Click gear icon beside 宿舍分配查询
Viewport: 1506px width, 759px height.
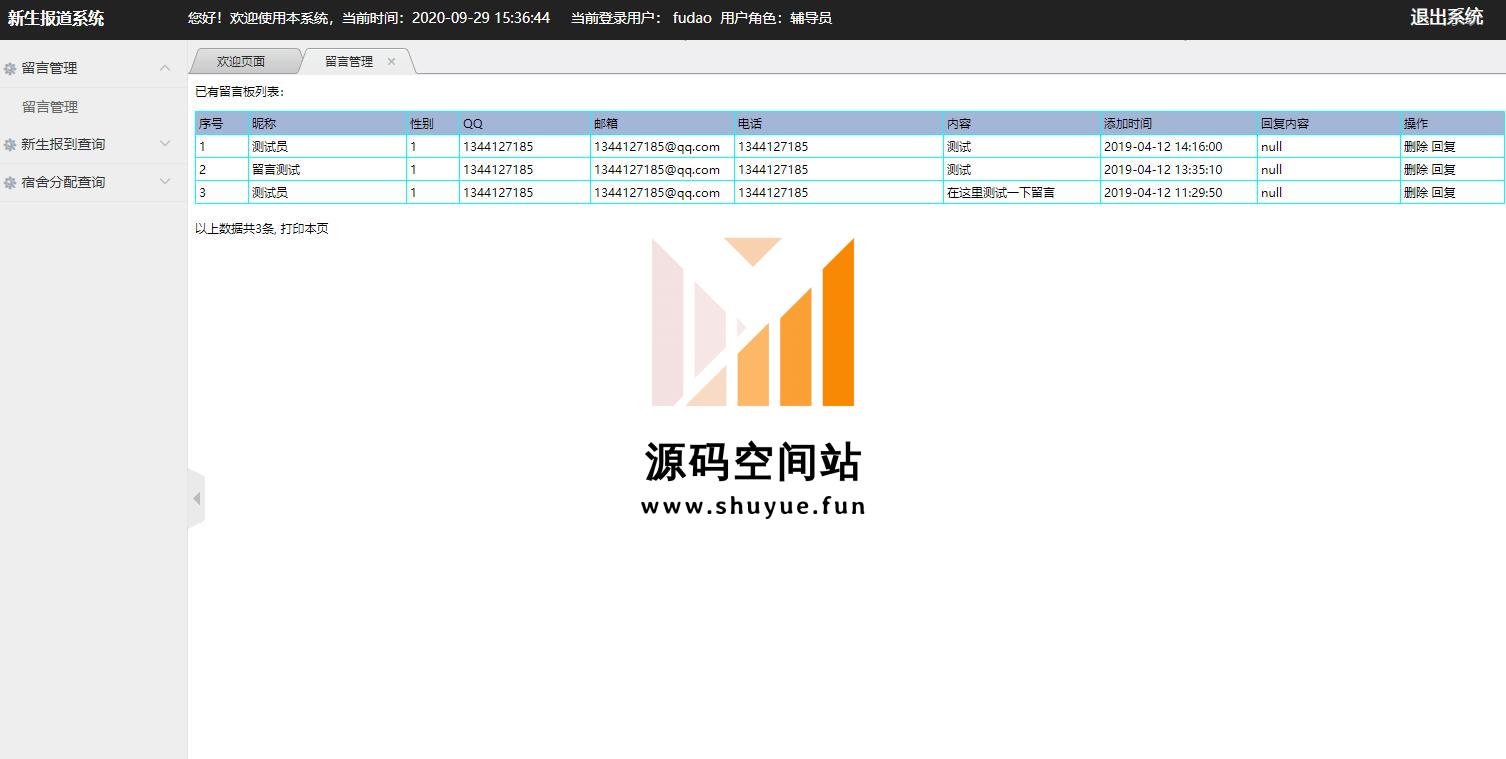click(10, 183)
